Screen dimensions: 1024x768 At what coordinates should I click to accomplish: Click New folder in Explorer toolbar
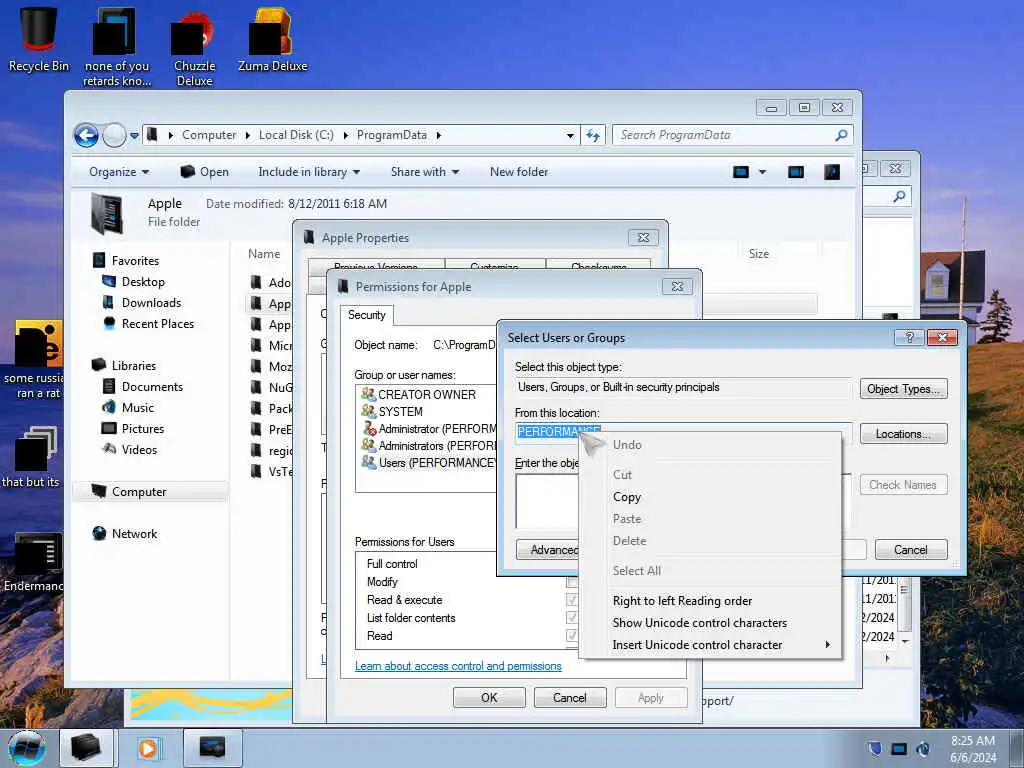pyautogui.click(x=519, y=172)
